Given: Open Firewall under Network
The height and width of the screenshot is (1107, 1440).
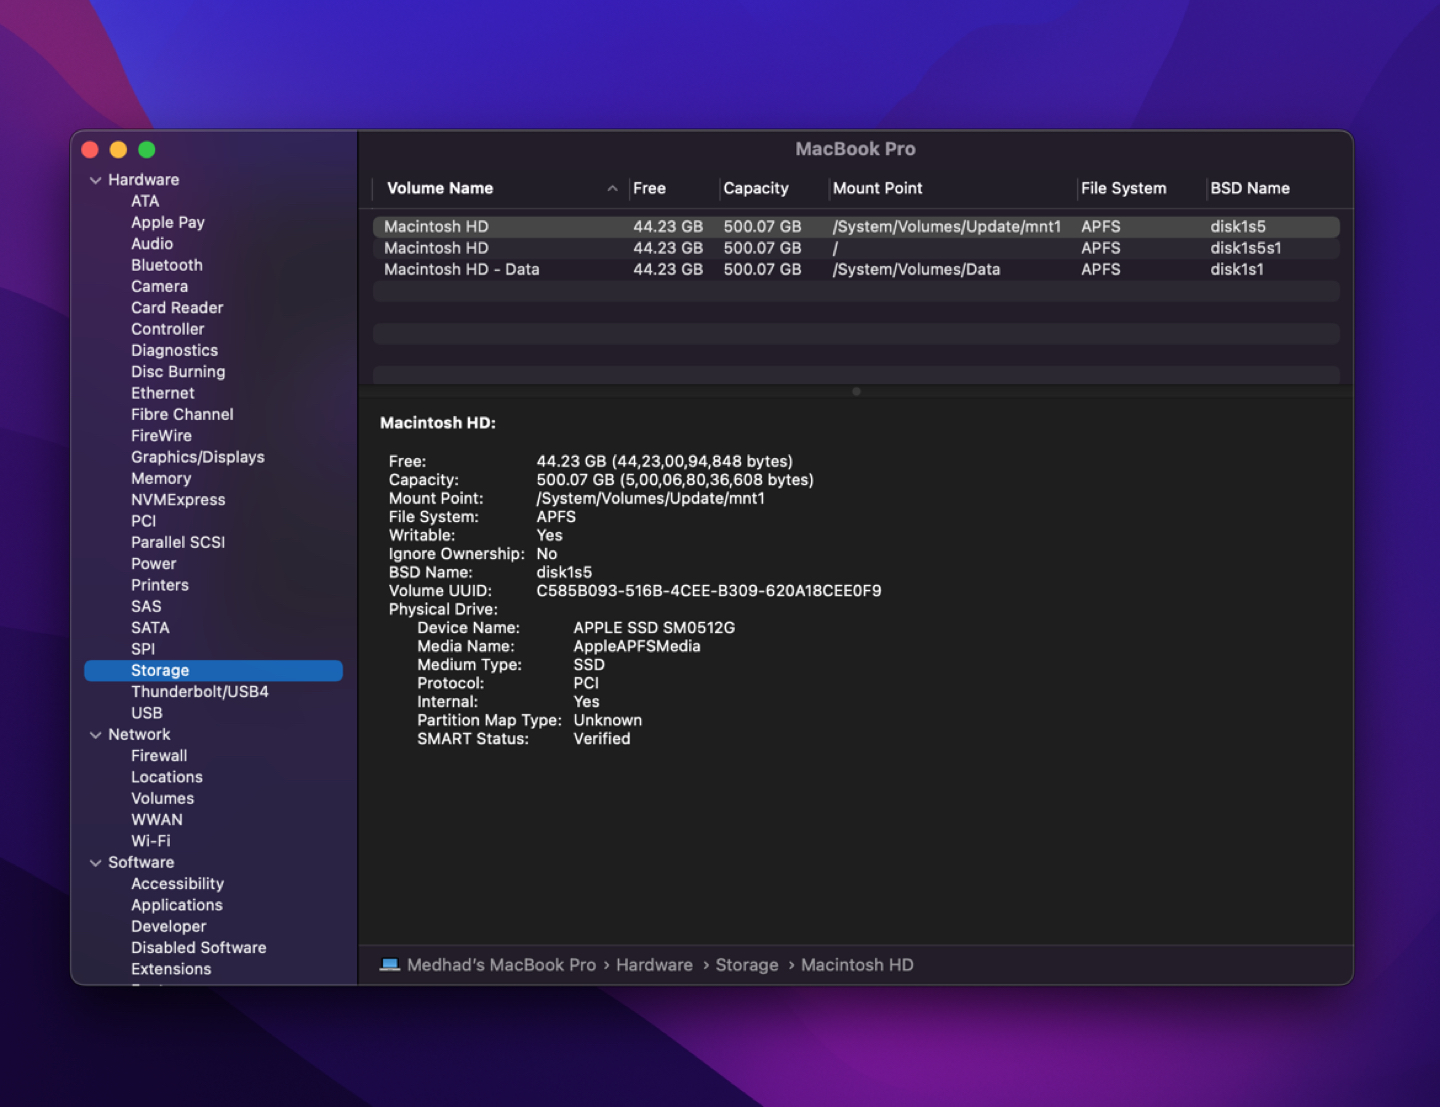Looking at the screenshot, I should (159, 756).
